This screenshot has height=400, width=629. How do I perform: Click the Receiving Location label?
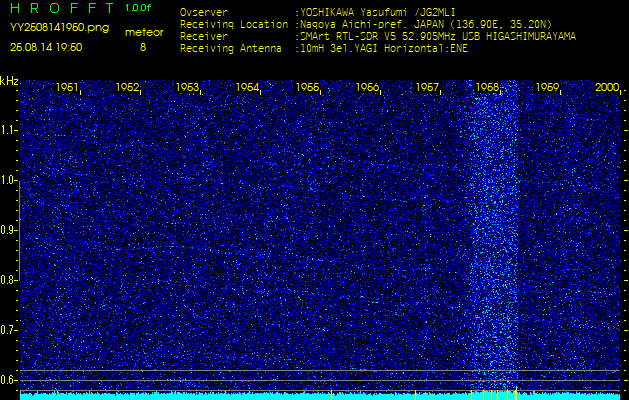(x=234, y=24)
